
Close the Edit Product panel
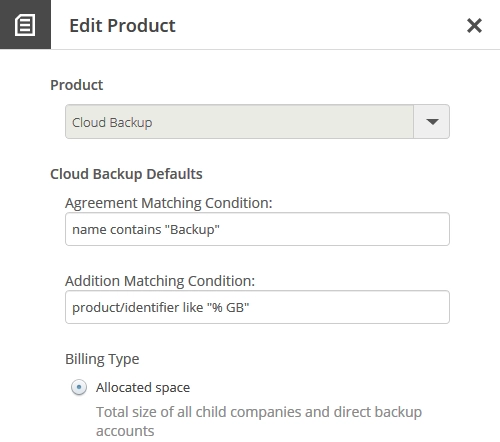[x=474, y=26]
